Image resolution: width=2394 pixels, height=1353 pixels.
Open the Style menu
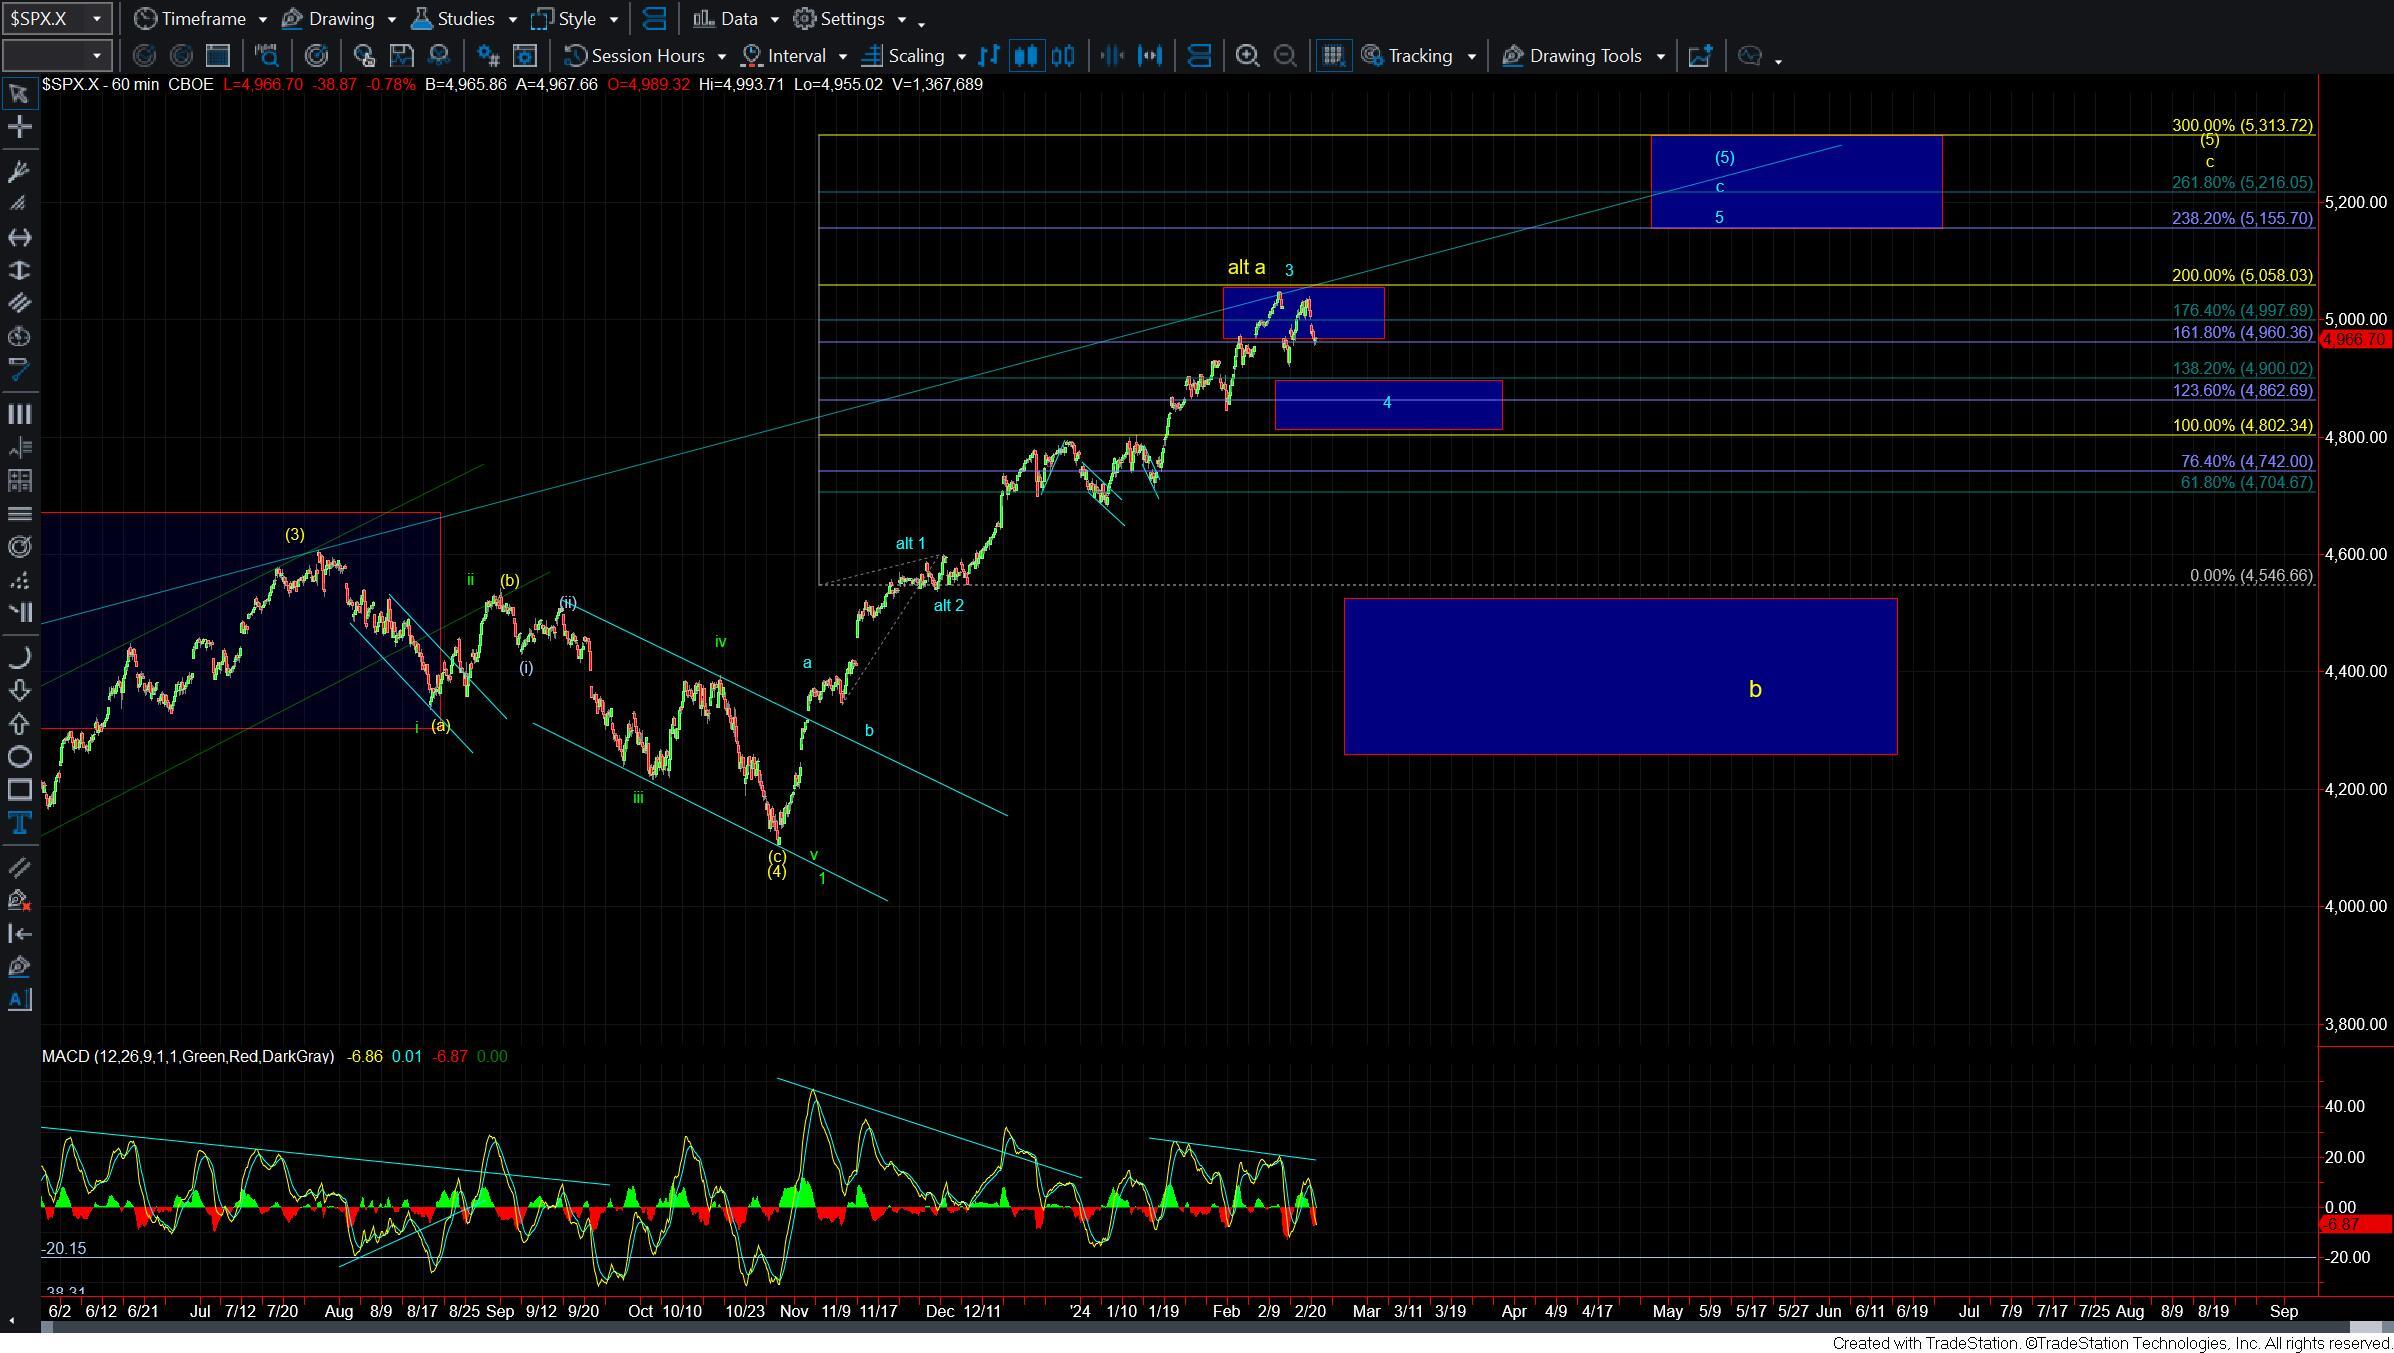point(575,19)
